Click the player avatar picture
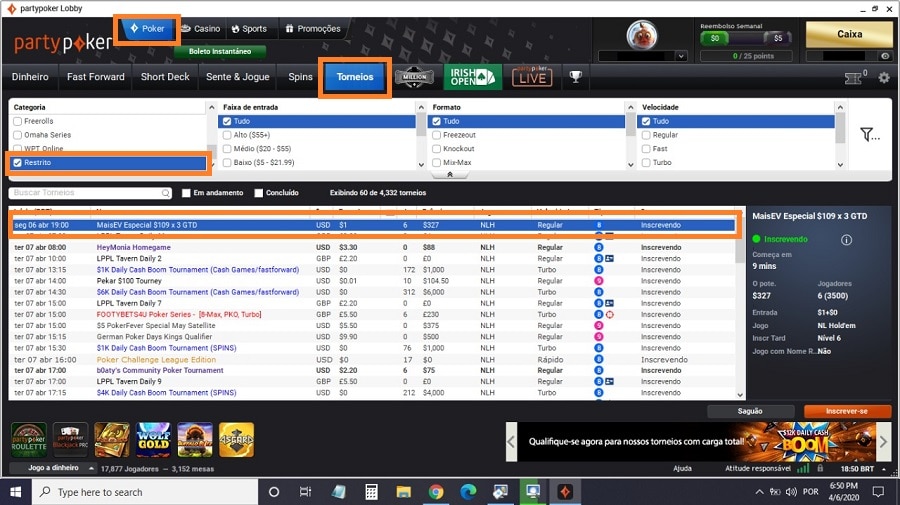900x505 pixels. [642, 35]
